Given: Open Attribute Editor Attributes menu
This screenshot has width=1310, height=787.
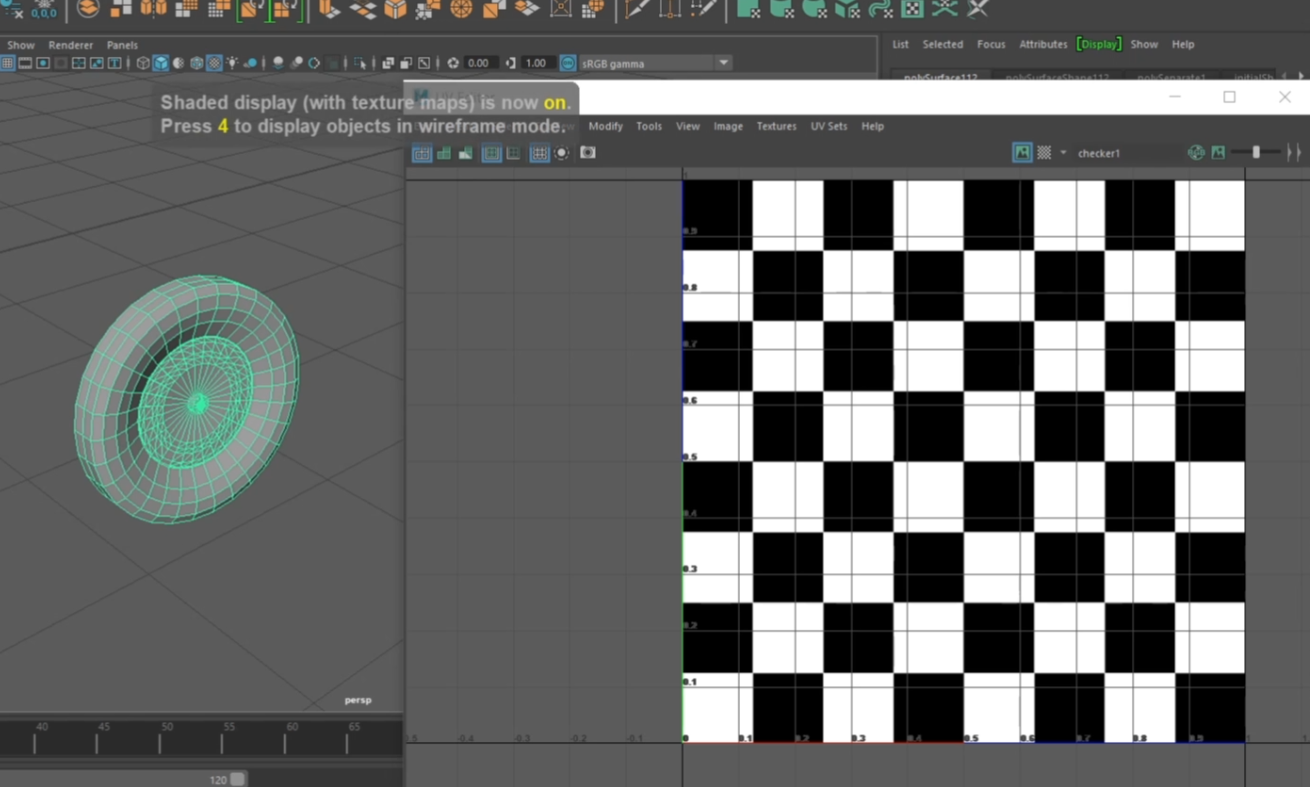Looking at the screenshot, I should pos(1043,44).
